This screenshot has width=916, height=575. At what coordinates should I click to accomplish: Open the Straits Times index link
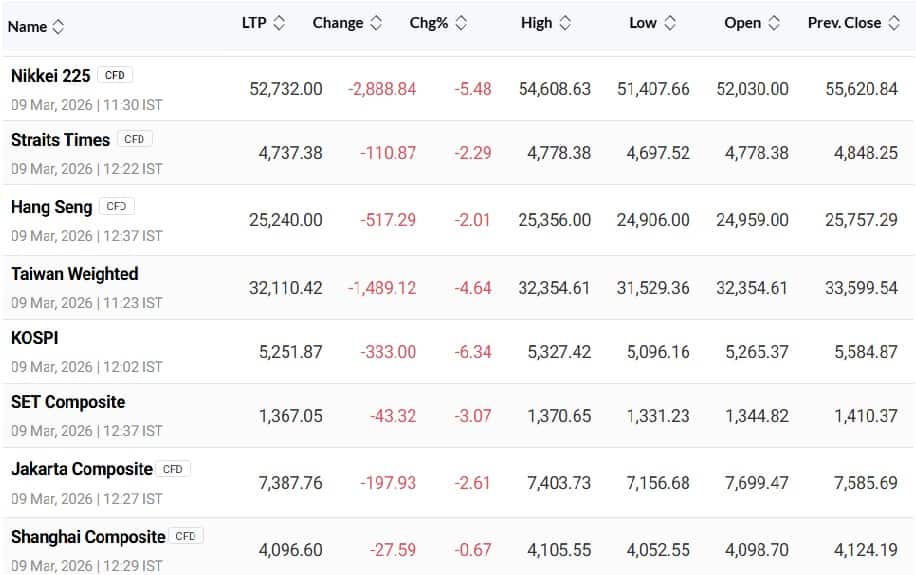(x=60, y=140)
